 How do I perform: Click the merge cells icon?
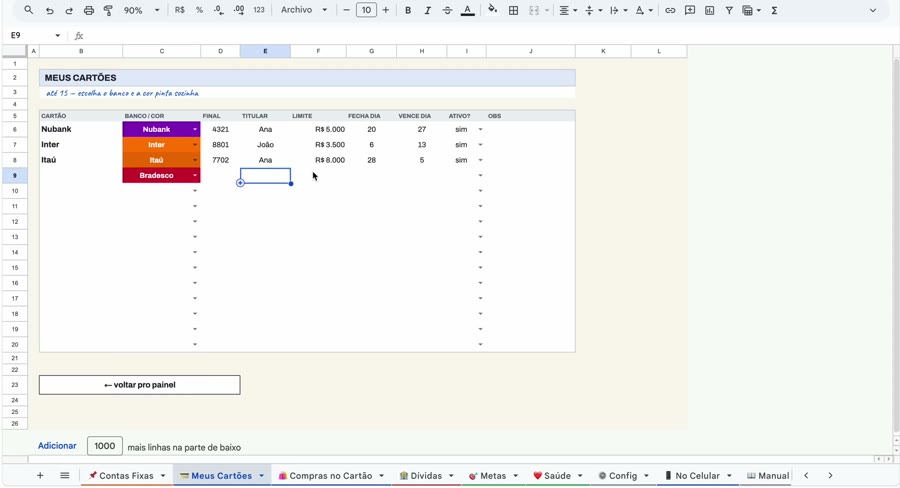534,10
